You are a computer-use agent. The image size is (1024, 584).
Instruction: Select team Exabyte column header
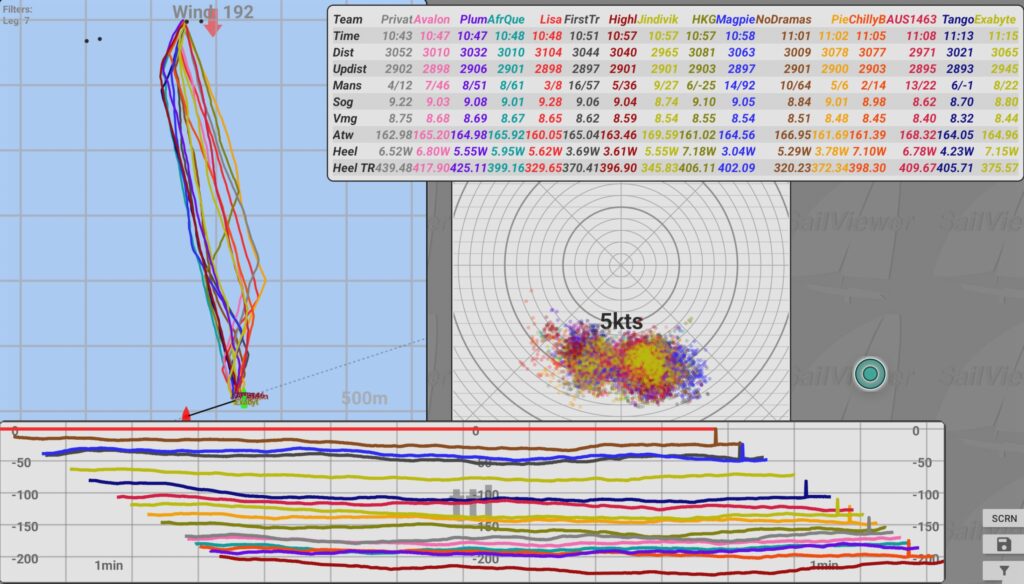tap(995, 20)
